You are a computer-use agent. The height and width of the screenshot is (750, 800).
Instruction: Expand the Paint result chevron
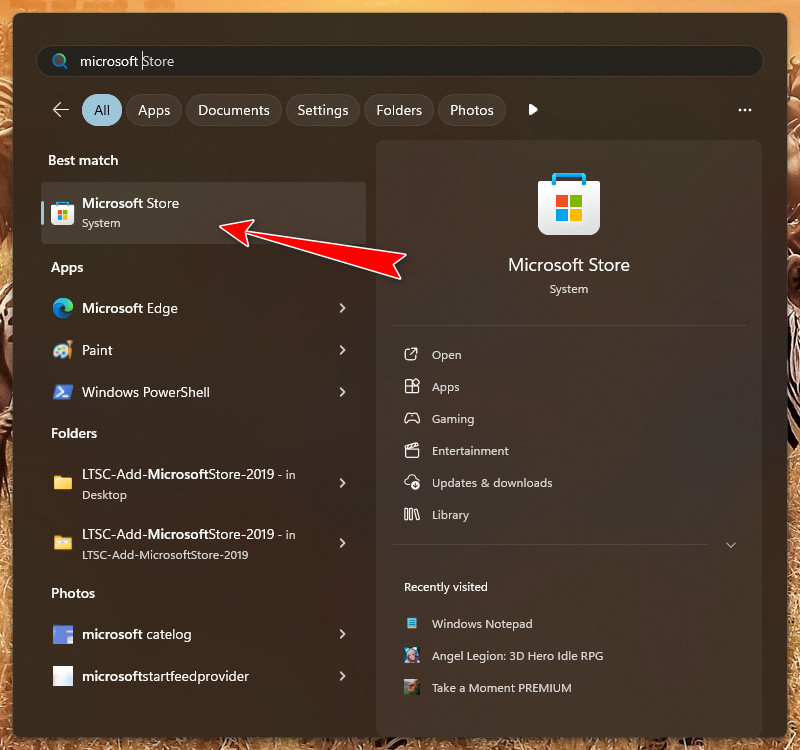point(342,350)
